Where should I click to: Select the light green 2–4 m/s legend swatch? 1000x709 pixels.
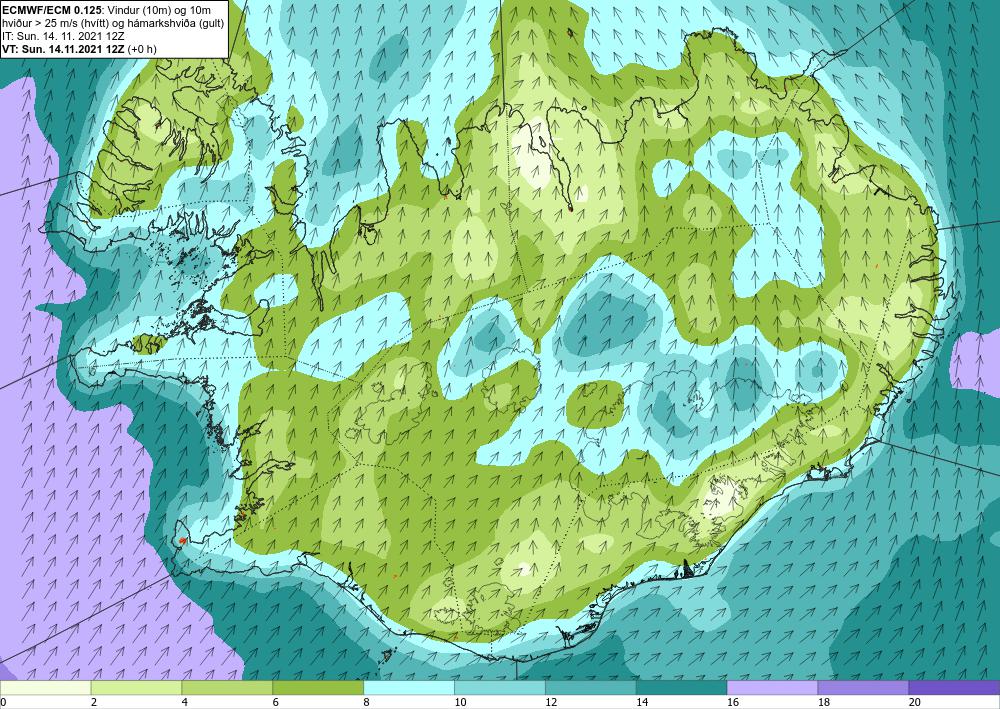136,687
